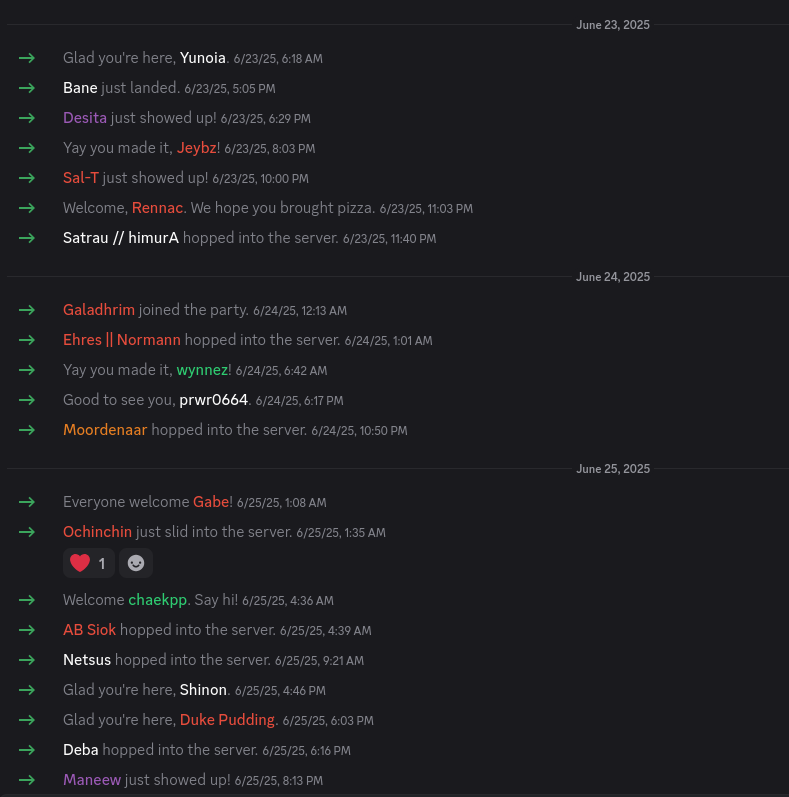The width and height of the screenshot is (789, 797).
Task: Open Ehres || Normann profile
Action: pos(122,340)
